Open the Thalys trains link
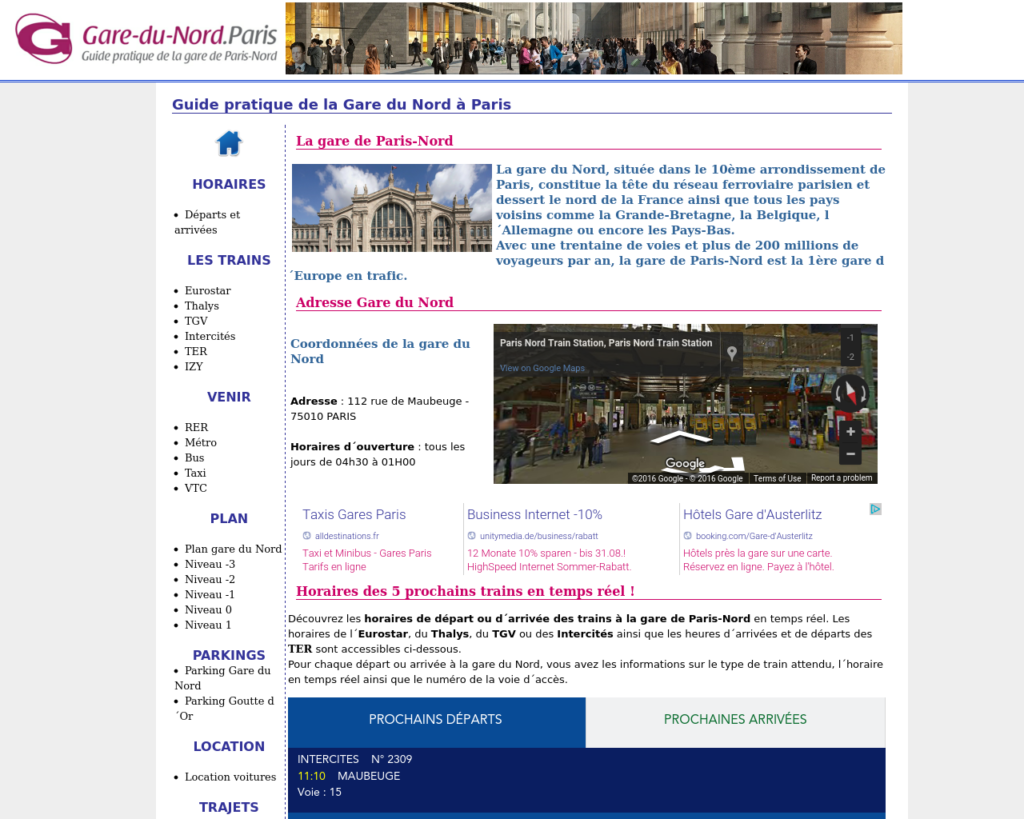1024x819 pixels. pos(202,306)
